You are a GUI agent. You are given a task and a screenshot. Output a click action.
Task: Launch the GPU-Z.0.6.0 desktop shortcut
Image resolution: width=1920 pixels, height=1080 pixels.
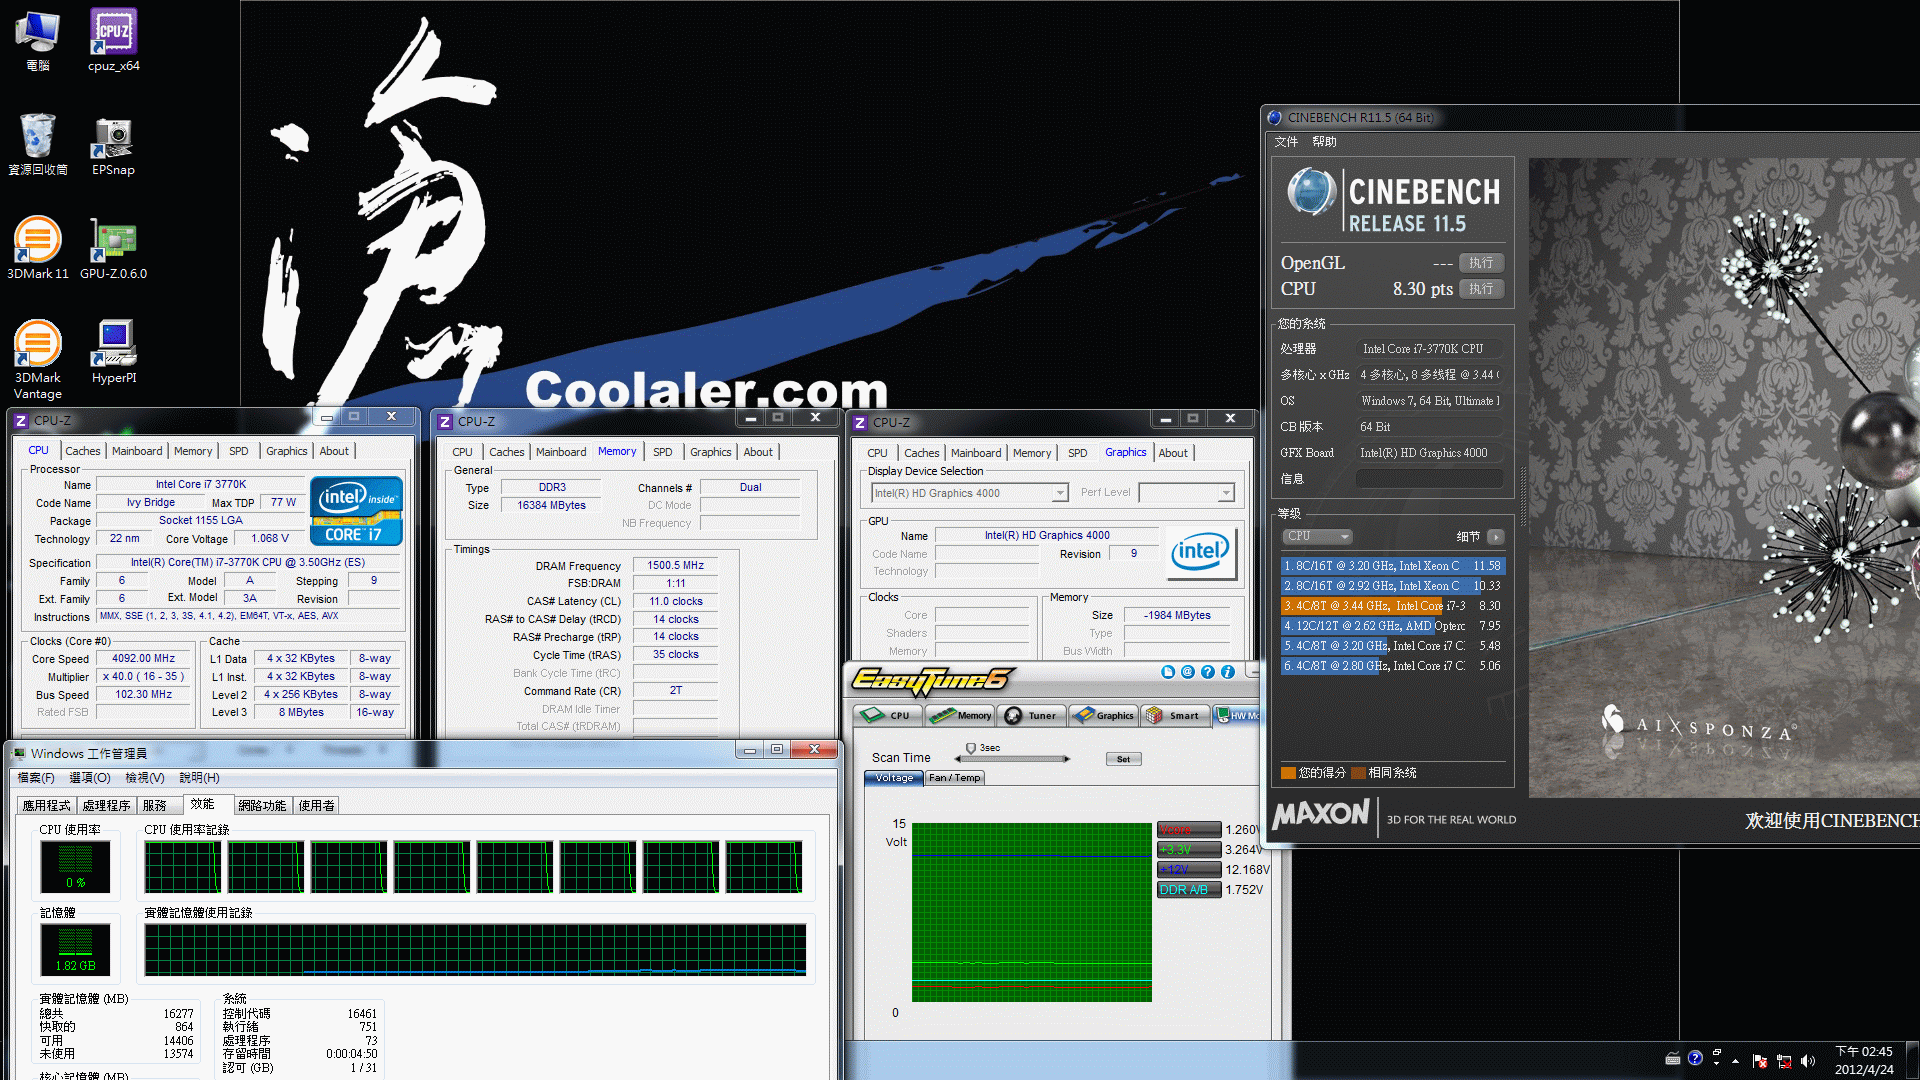point(113,248)
